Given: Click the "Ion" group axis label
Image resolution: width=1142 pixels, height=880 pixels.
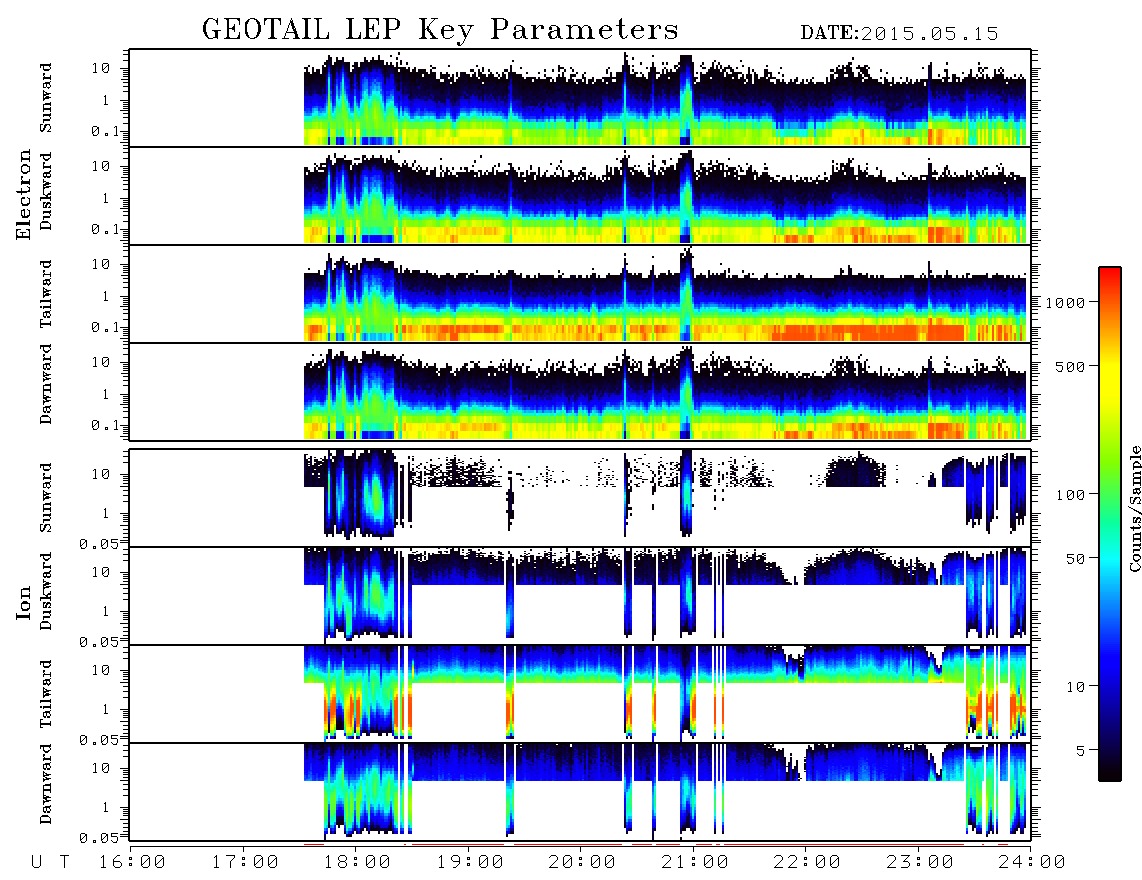Looking at the screenshot, I should [24, 603].
